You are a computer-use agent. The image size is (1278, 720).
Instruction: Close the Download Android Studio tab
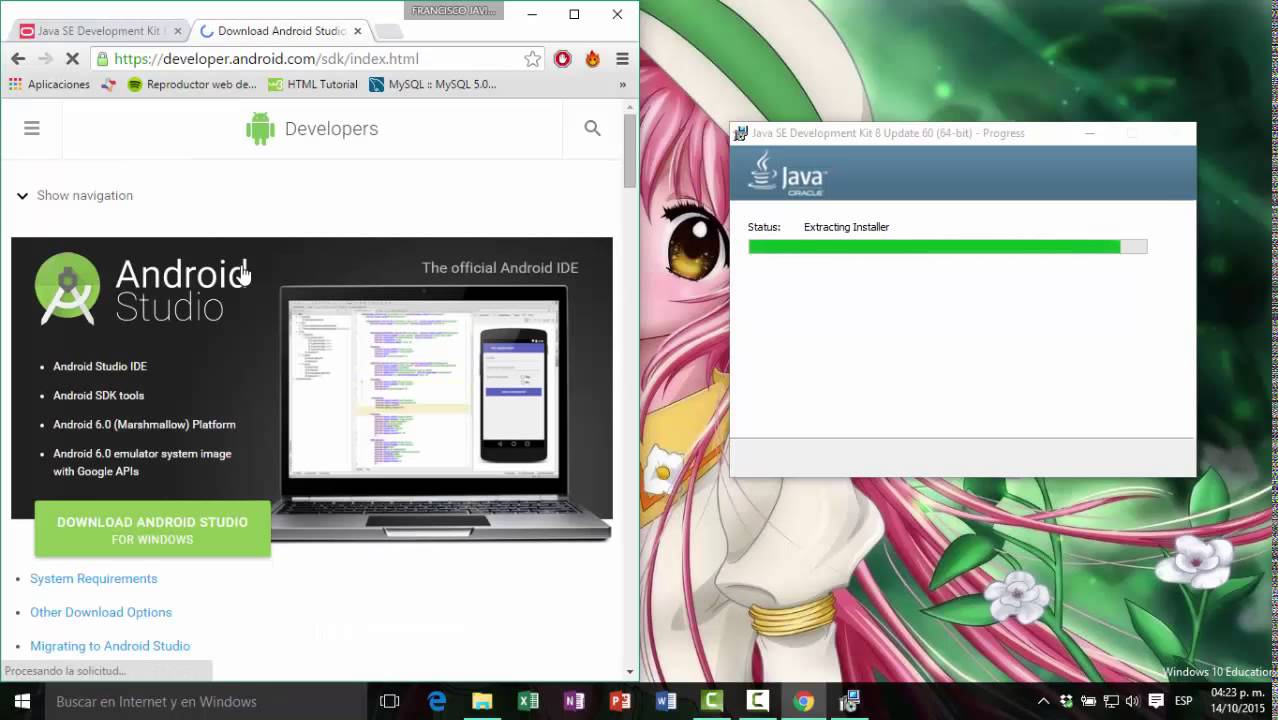[357, 31]
